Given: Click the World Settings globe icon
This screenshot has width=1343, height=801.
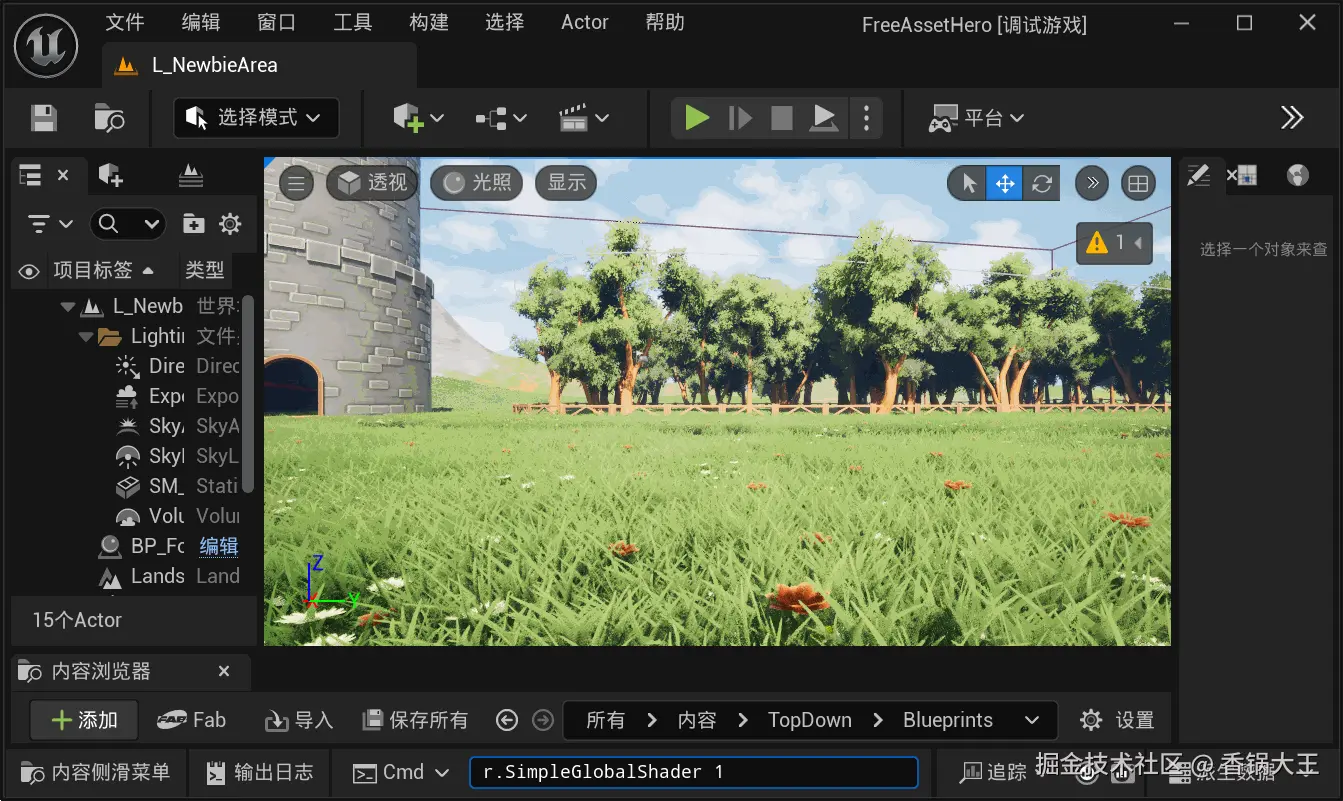Looking at the screenshot, I should click(x=1298, y=175).
